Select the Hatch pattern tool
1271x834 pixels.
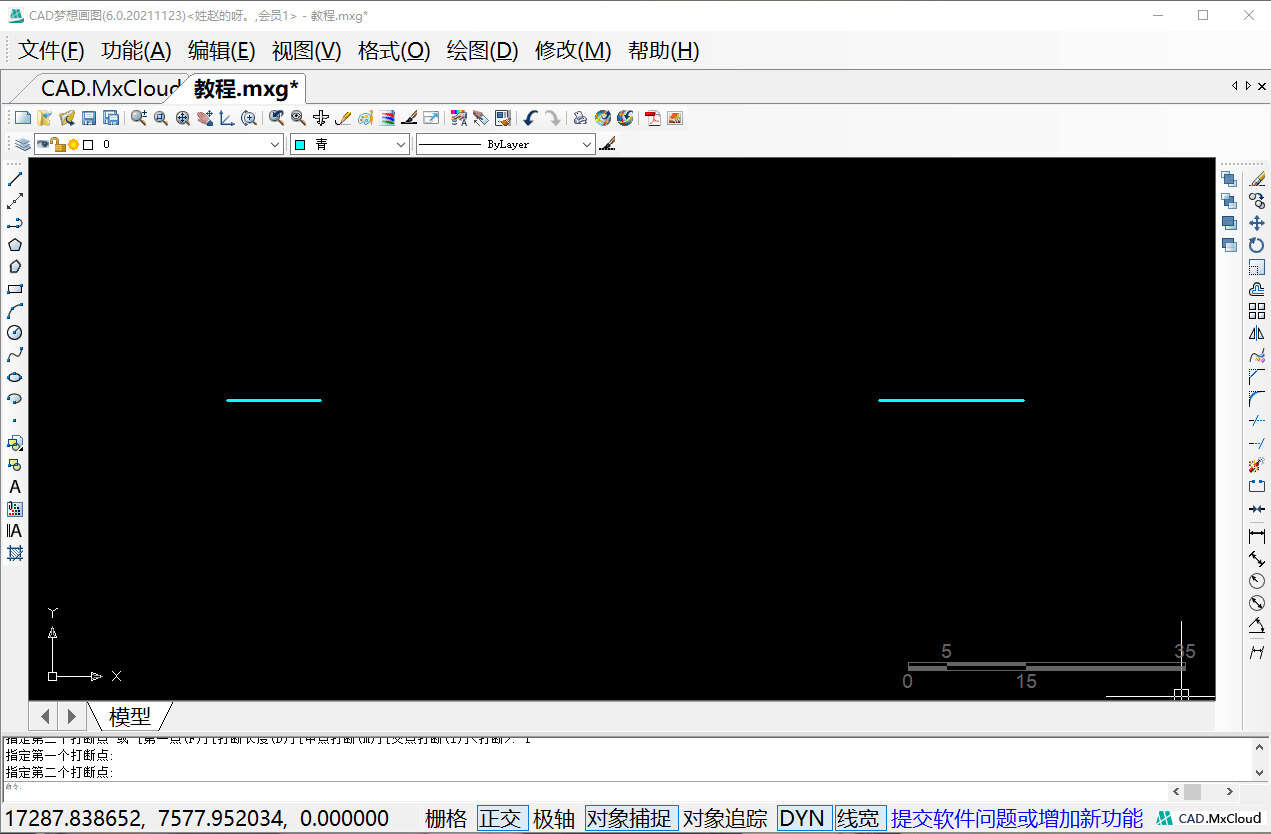pos(15,553)
